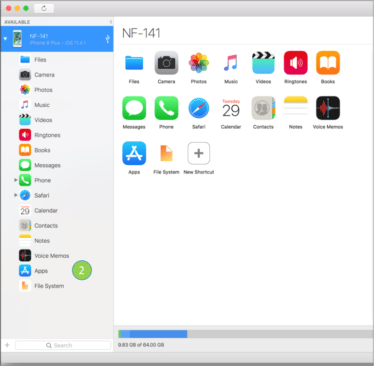Open the Contacts icon in main grid

(263, 108)
